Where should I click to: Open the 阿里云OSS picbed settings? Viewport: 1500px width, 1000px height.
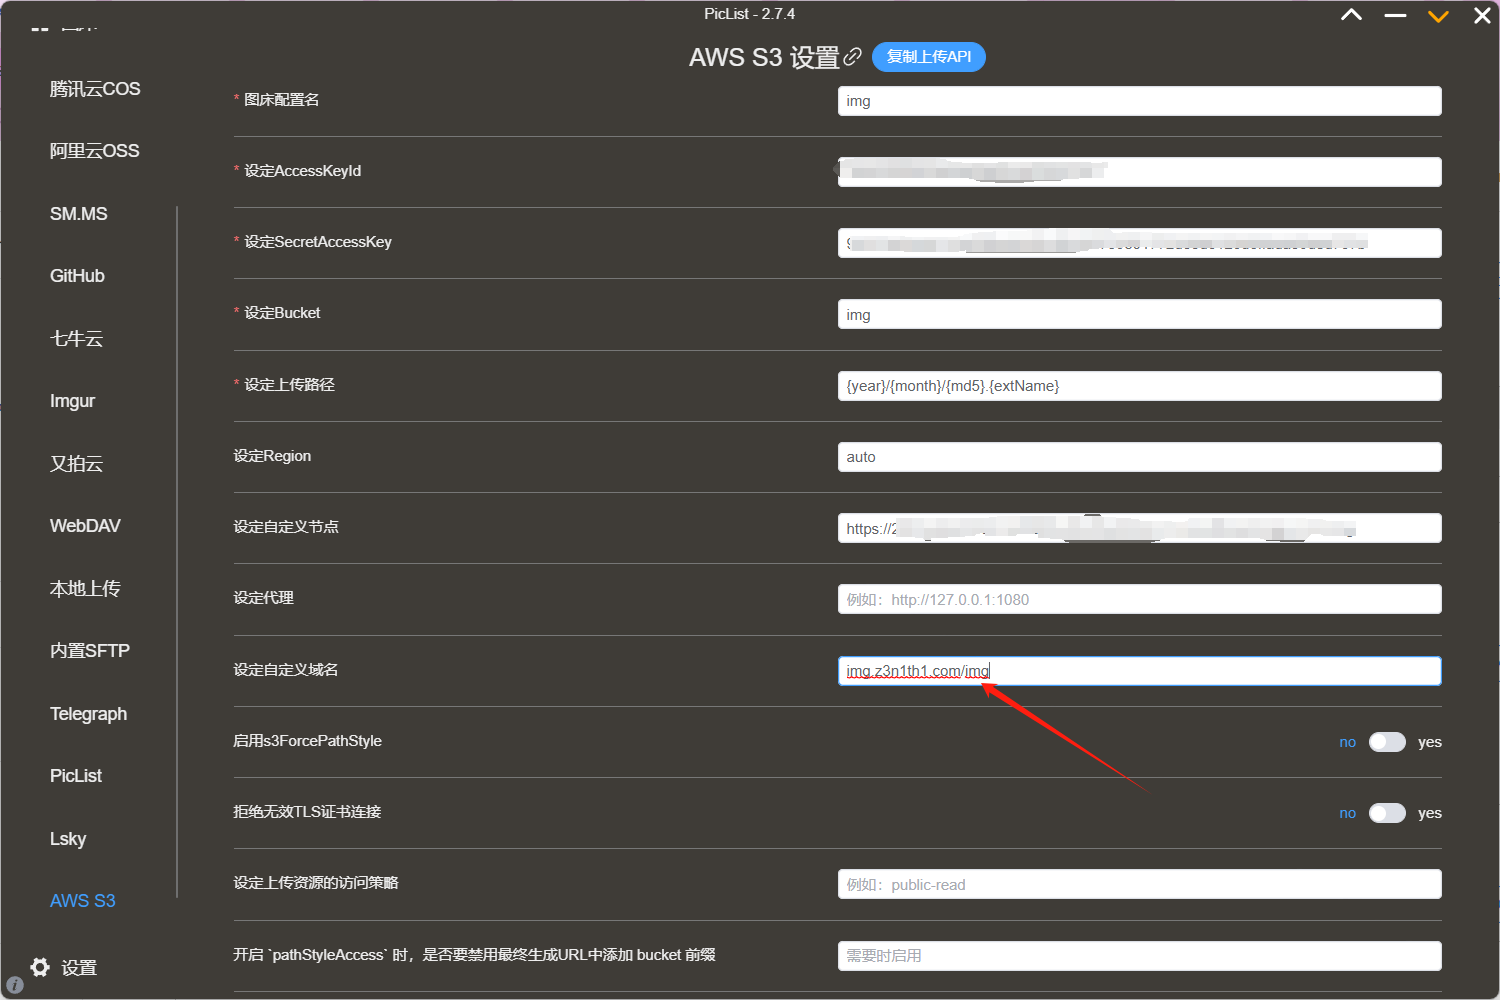[x=94, y=151]
